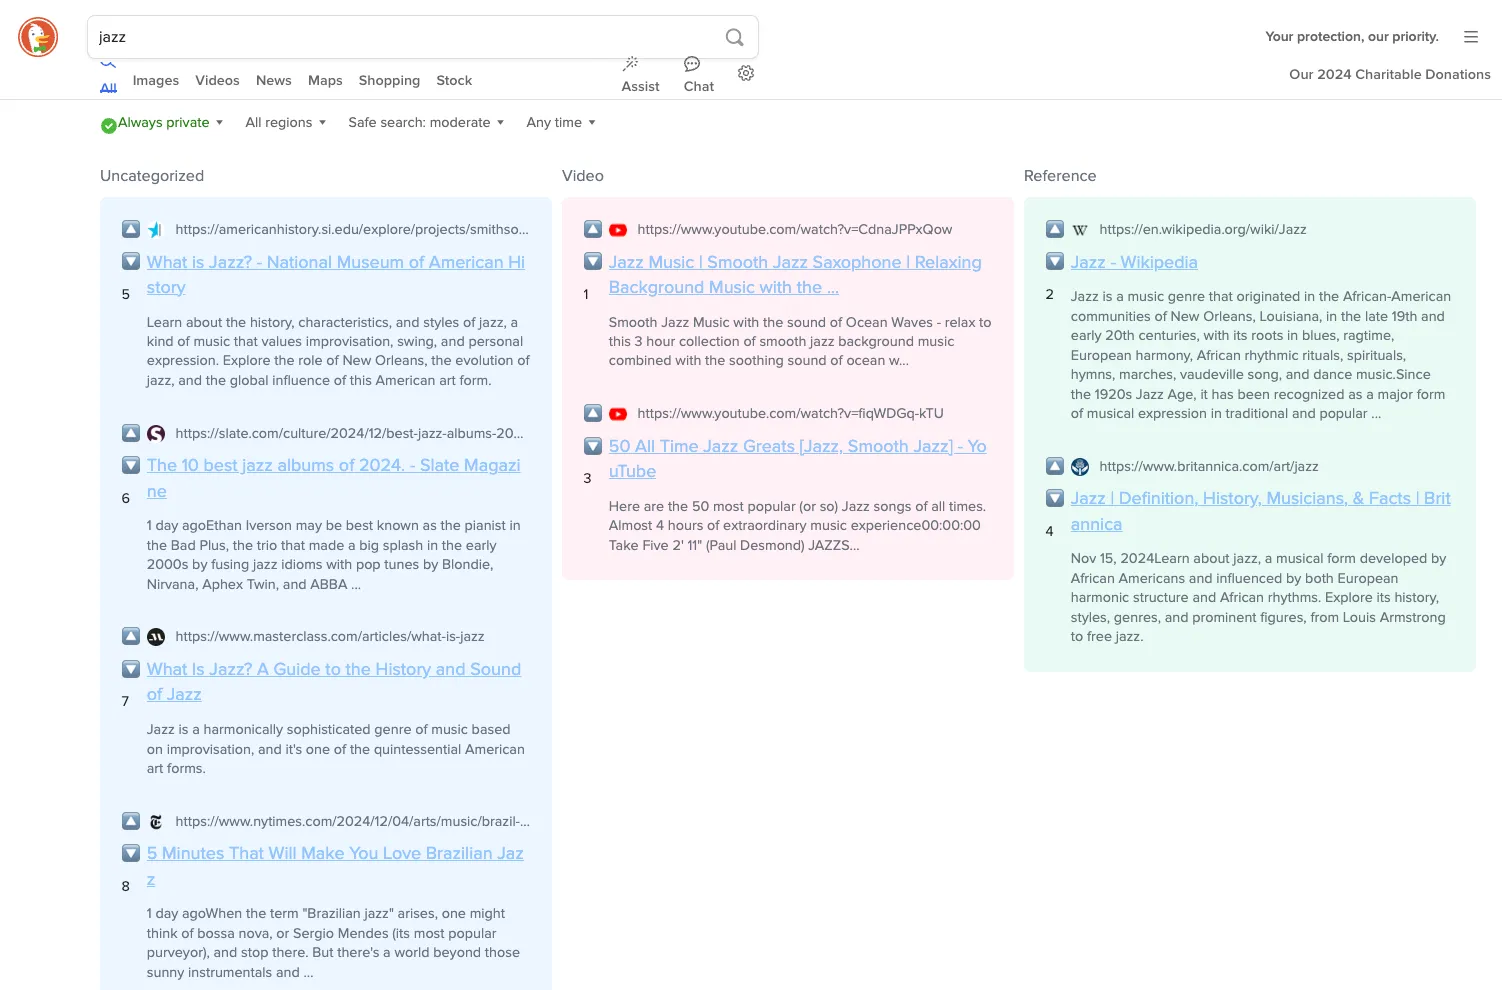The image size is (1502, 990).
Task: Open Our 2024 Charitable Donations link
Action: tap(1389, 75)
